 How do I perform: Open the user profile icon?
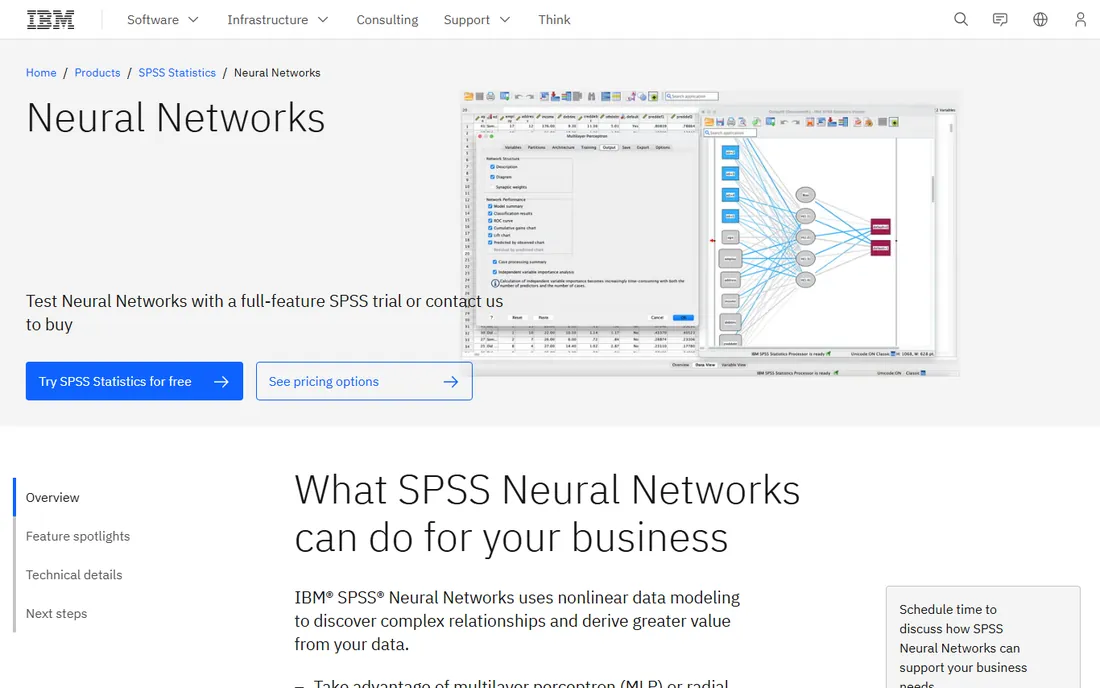click(1080, 20)
